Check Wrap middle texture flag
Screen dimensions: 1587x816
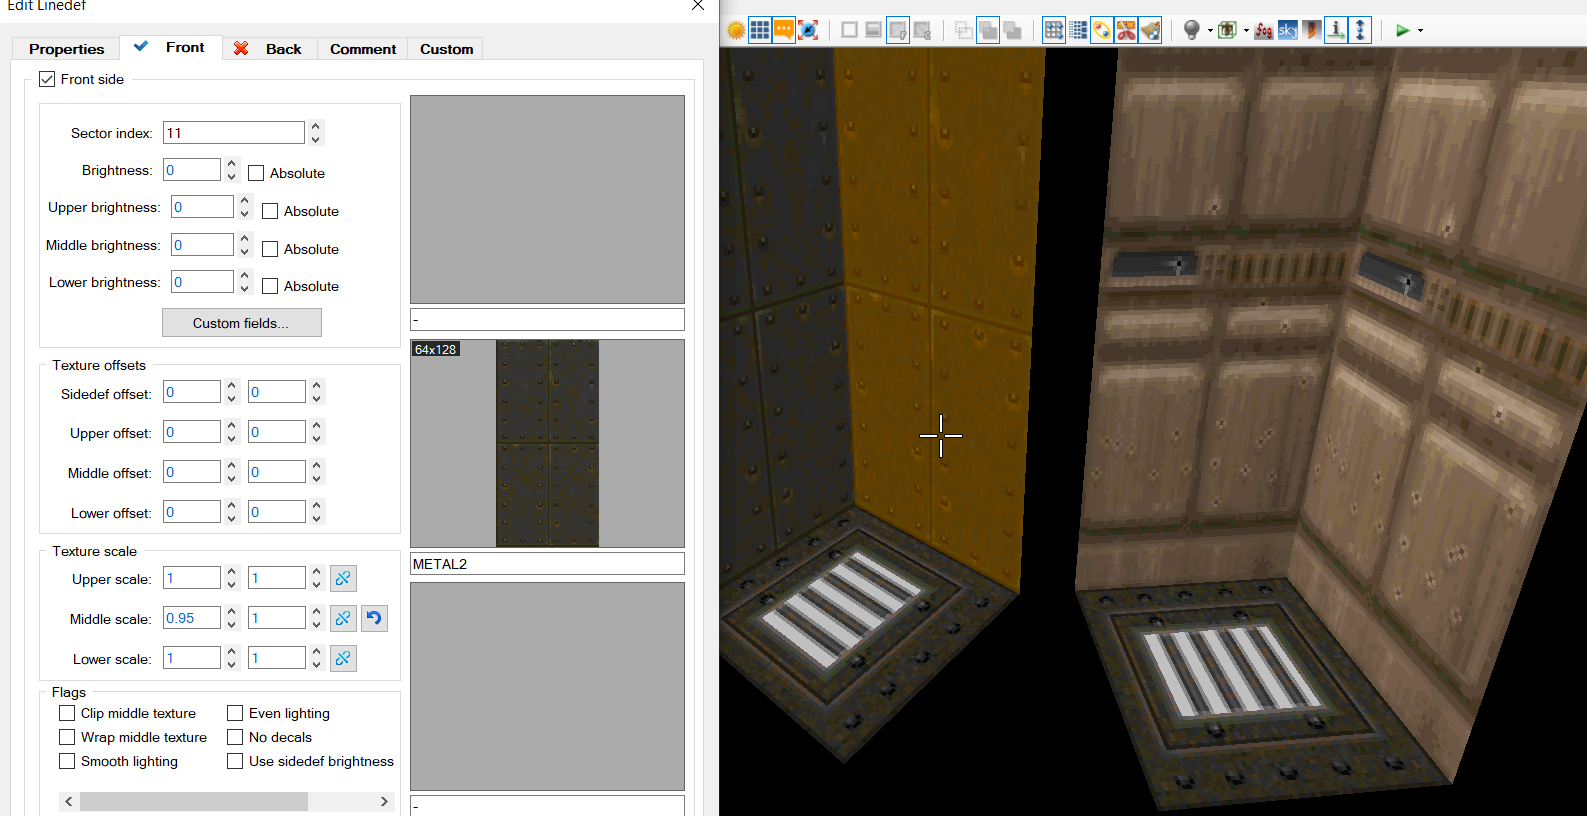point(67,737)
